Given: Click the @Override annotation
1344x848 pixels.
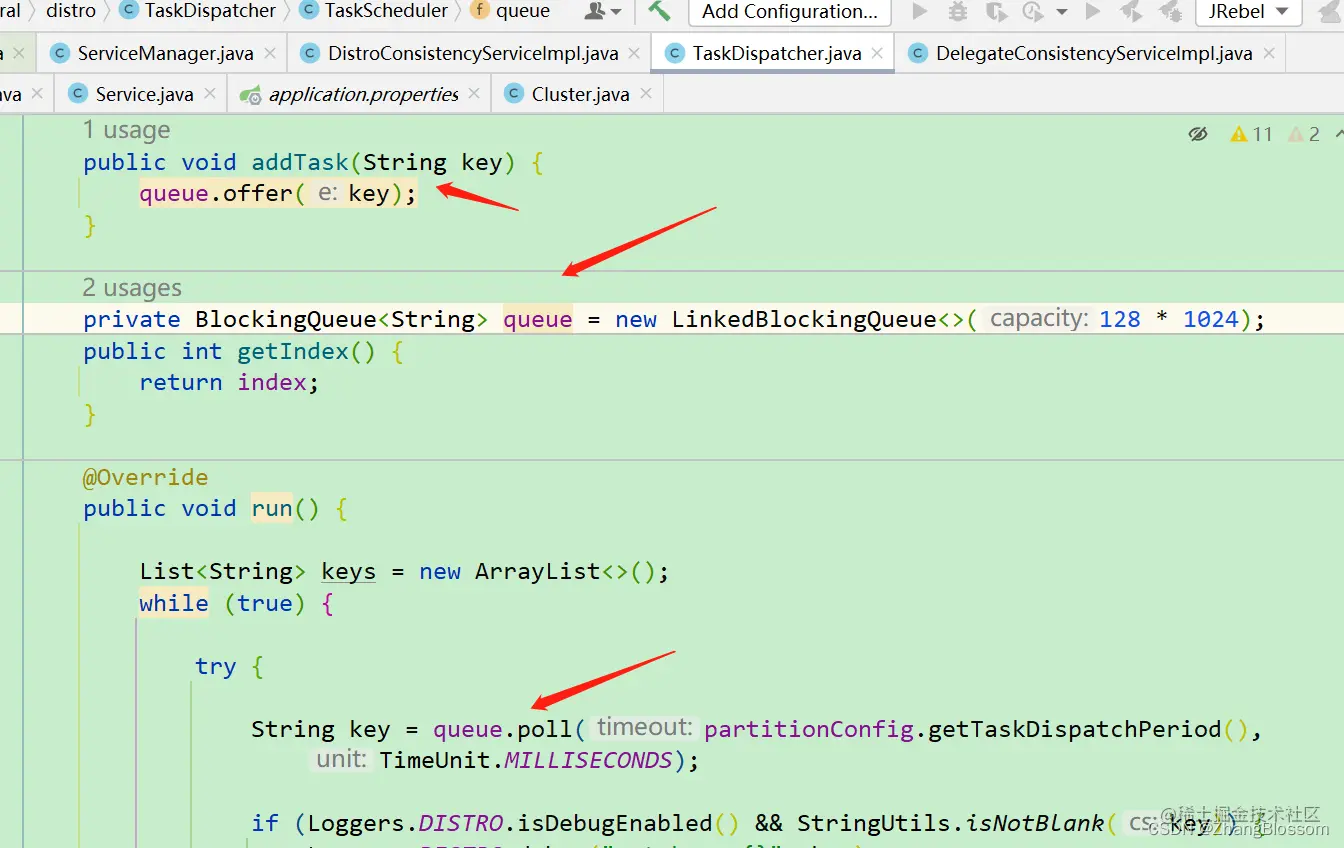Looking at the screenshot, I should coord(146,477).
